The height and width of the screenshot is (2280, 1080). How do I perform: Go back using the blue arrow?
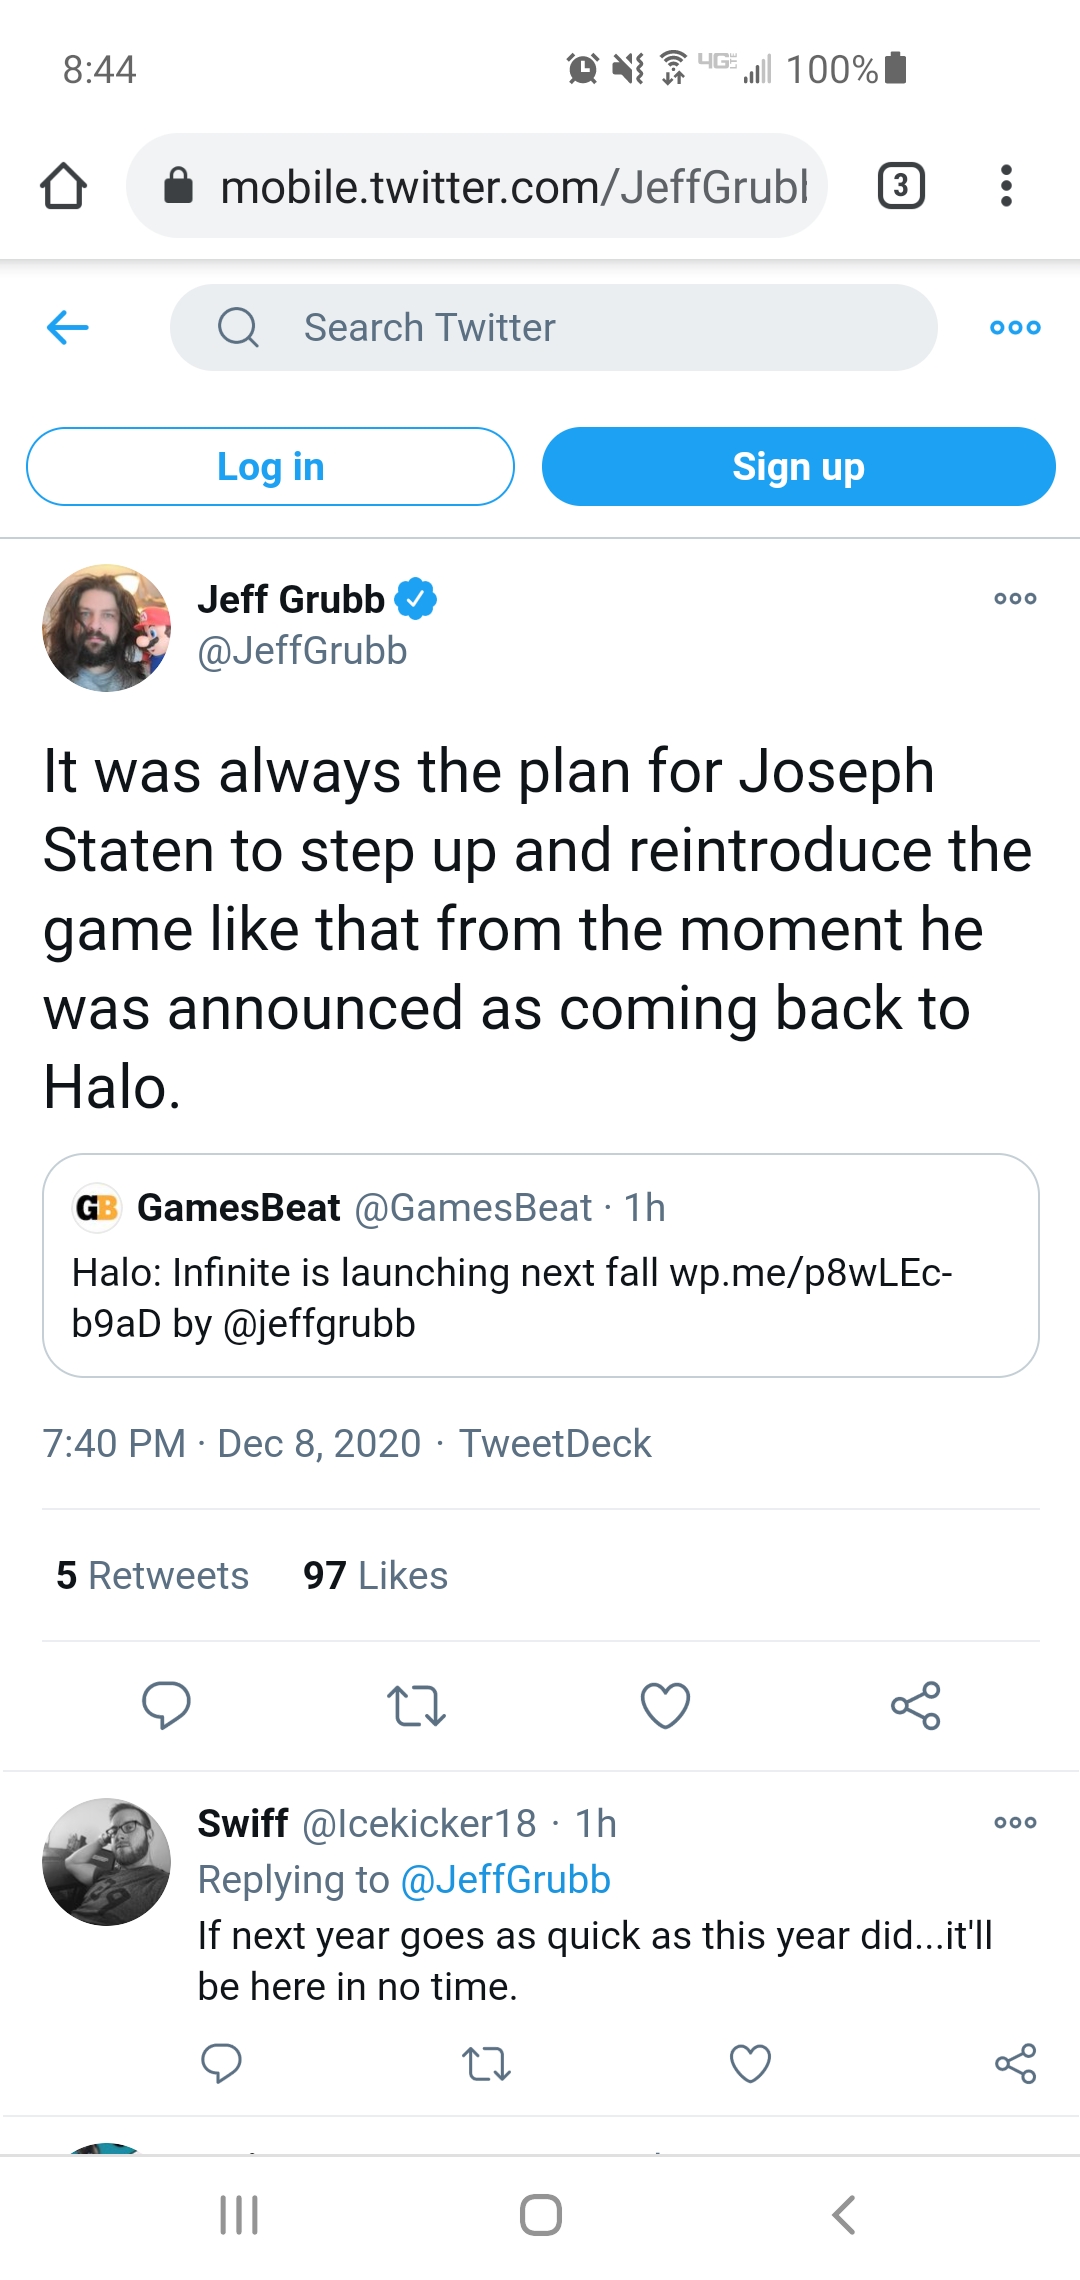[68, 327]
